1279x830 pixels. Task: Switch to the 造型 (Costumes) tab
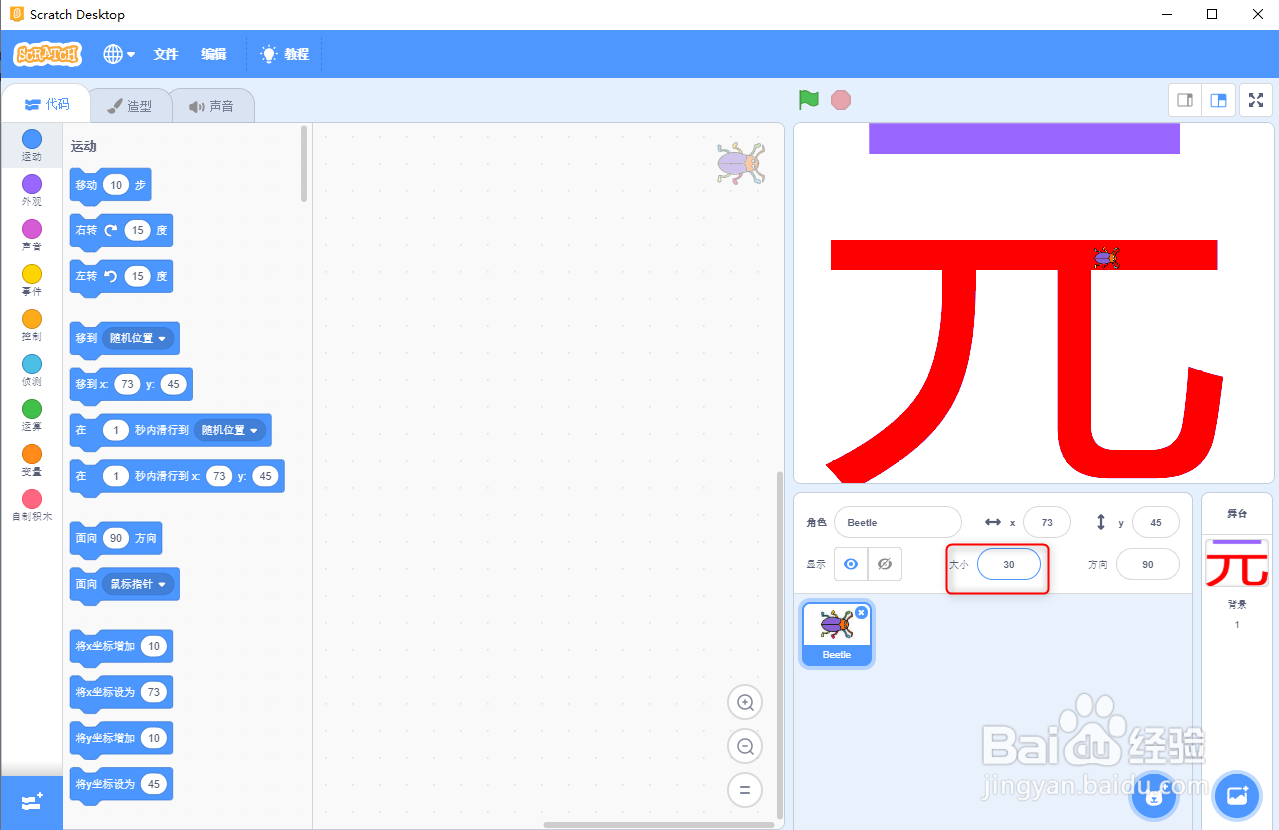coord(130,104)
